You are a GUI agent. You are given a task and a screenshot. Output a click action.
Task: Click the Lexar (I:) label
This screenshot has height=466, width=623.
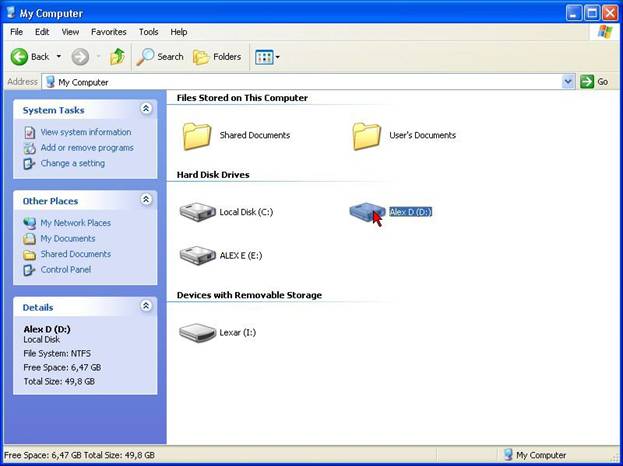[x=238, y=333]
